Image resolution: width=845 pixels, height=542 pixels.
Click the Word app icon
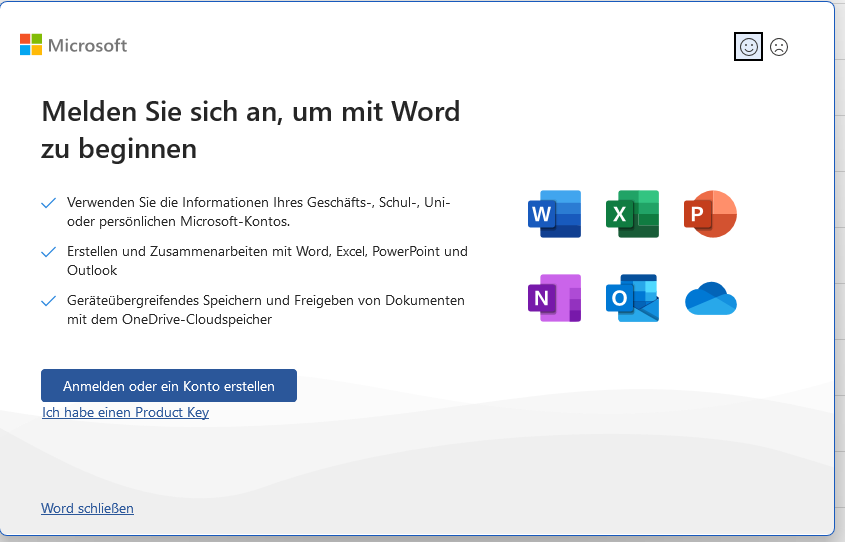tap(555, 214)
